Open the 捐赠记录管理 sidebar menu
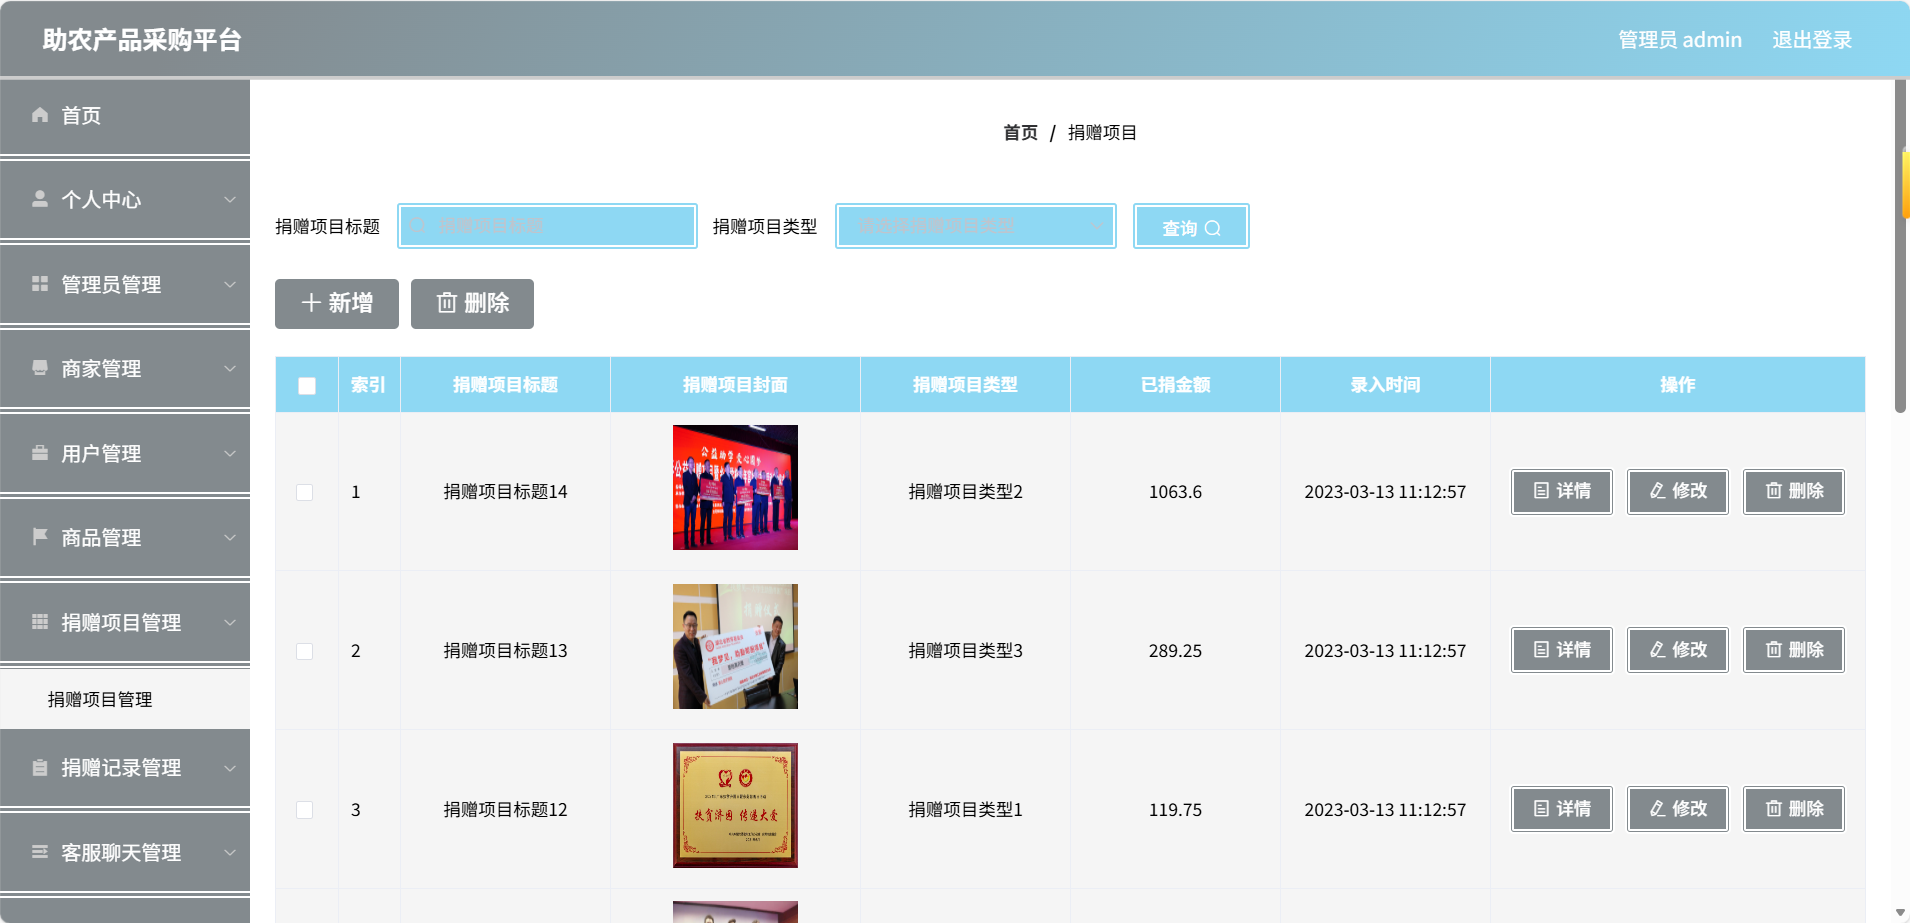The width and height of the screenshot is (1910, 923). [x=125, y=768]
